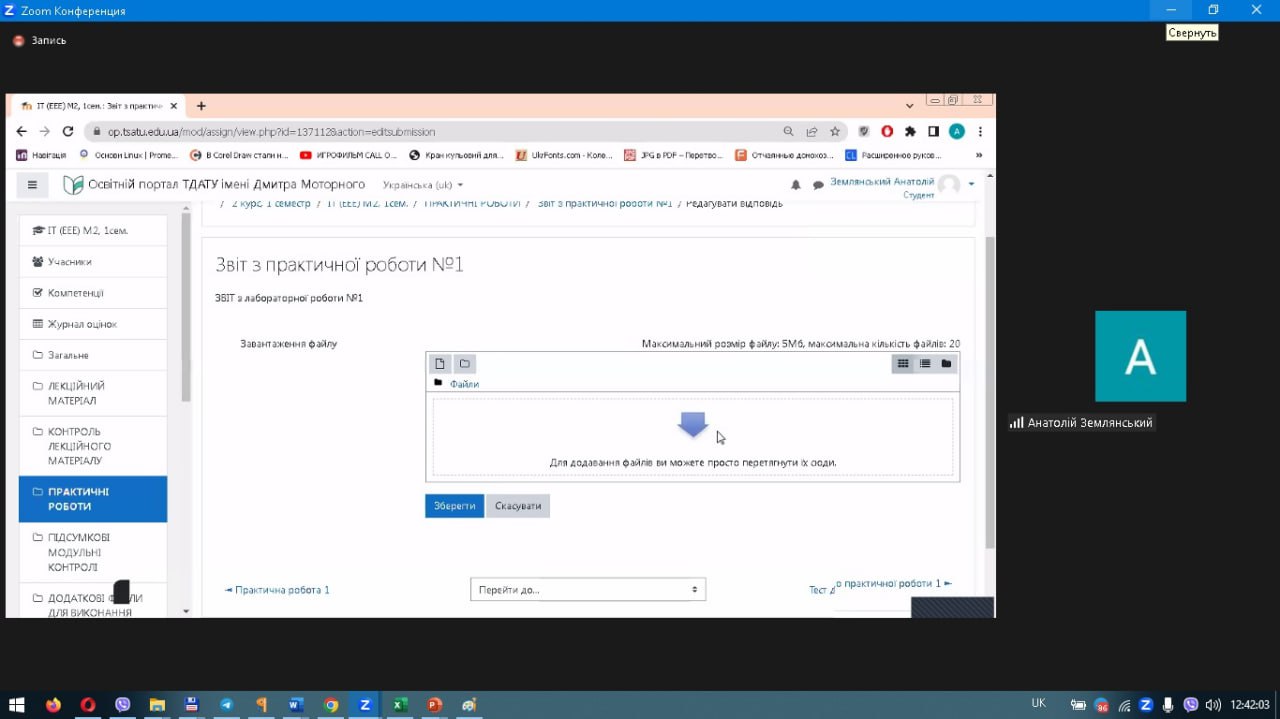Click the browser address bar URL

tap(271, 132)
